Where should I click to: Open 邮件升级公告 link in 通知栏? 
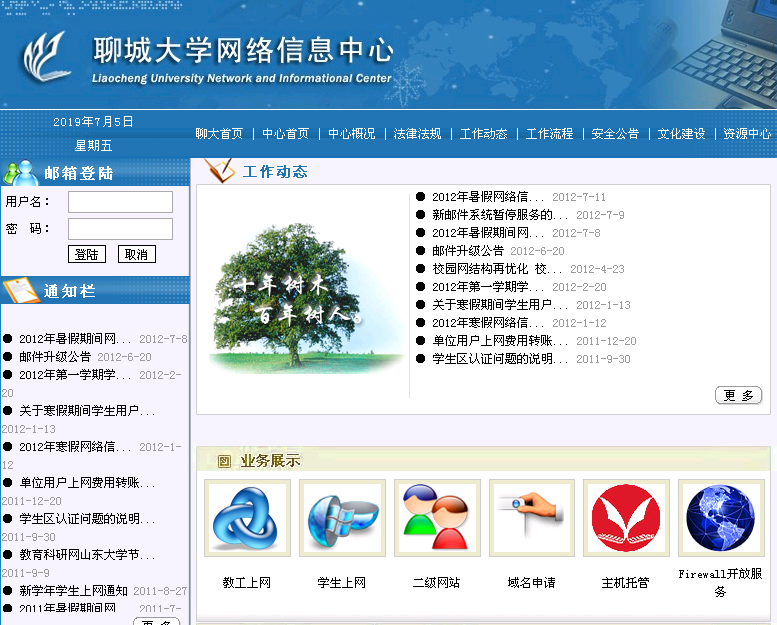tap(55, 357)
